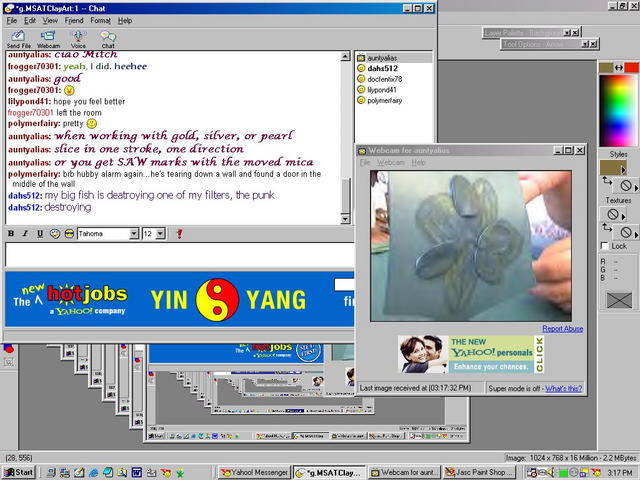Click the Report Abuse link
Viewport: 640px width, 480px height.
(562, 329)
